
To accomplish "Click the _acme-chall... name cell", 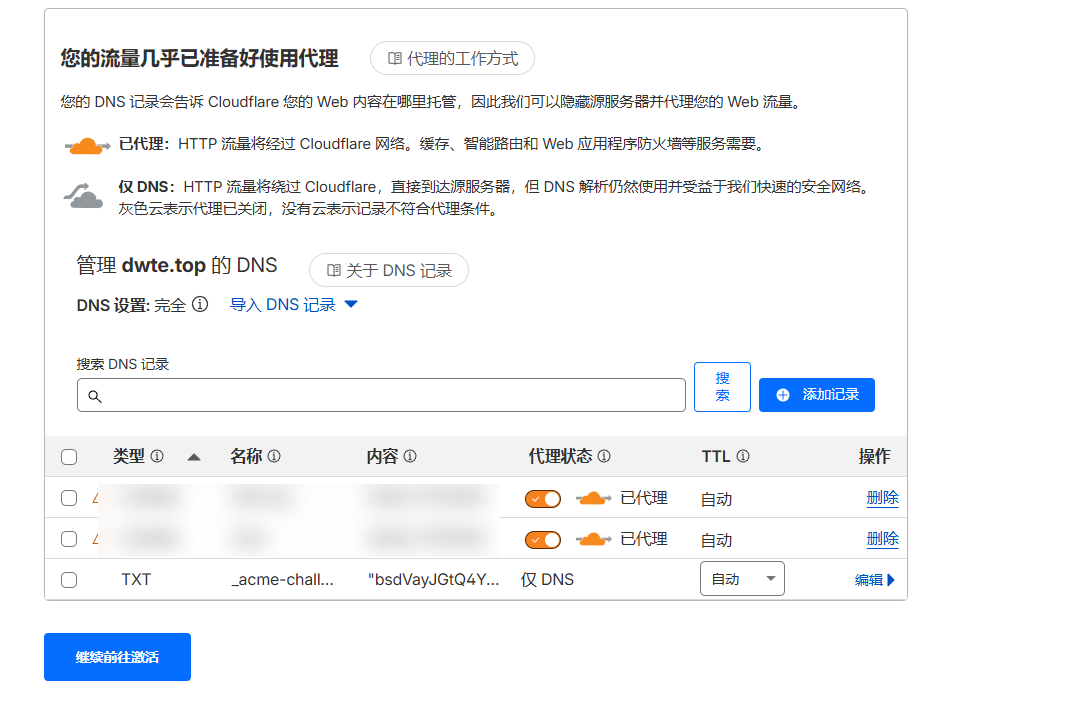I will (282, 579).
